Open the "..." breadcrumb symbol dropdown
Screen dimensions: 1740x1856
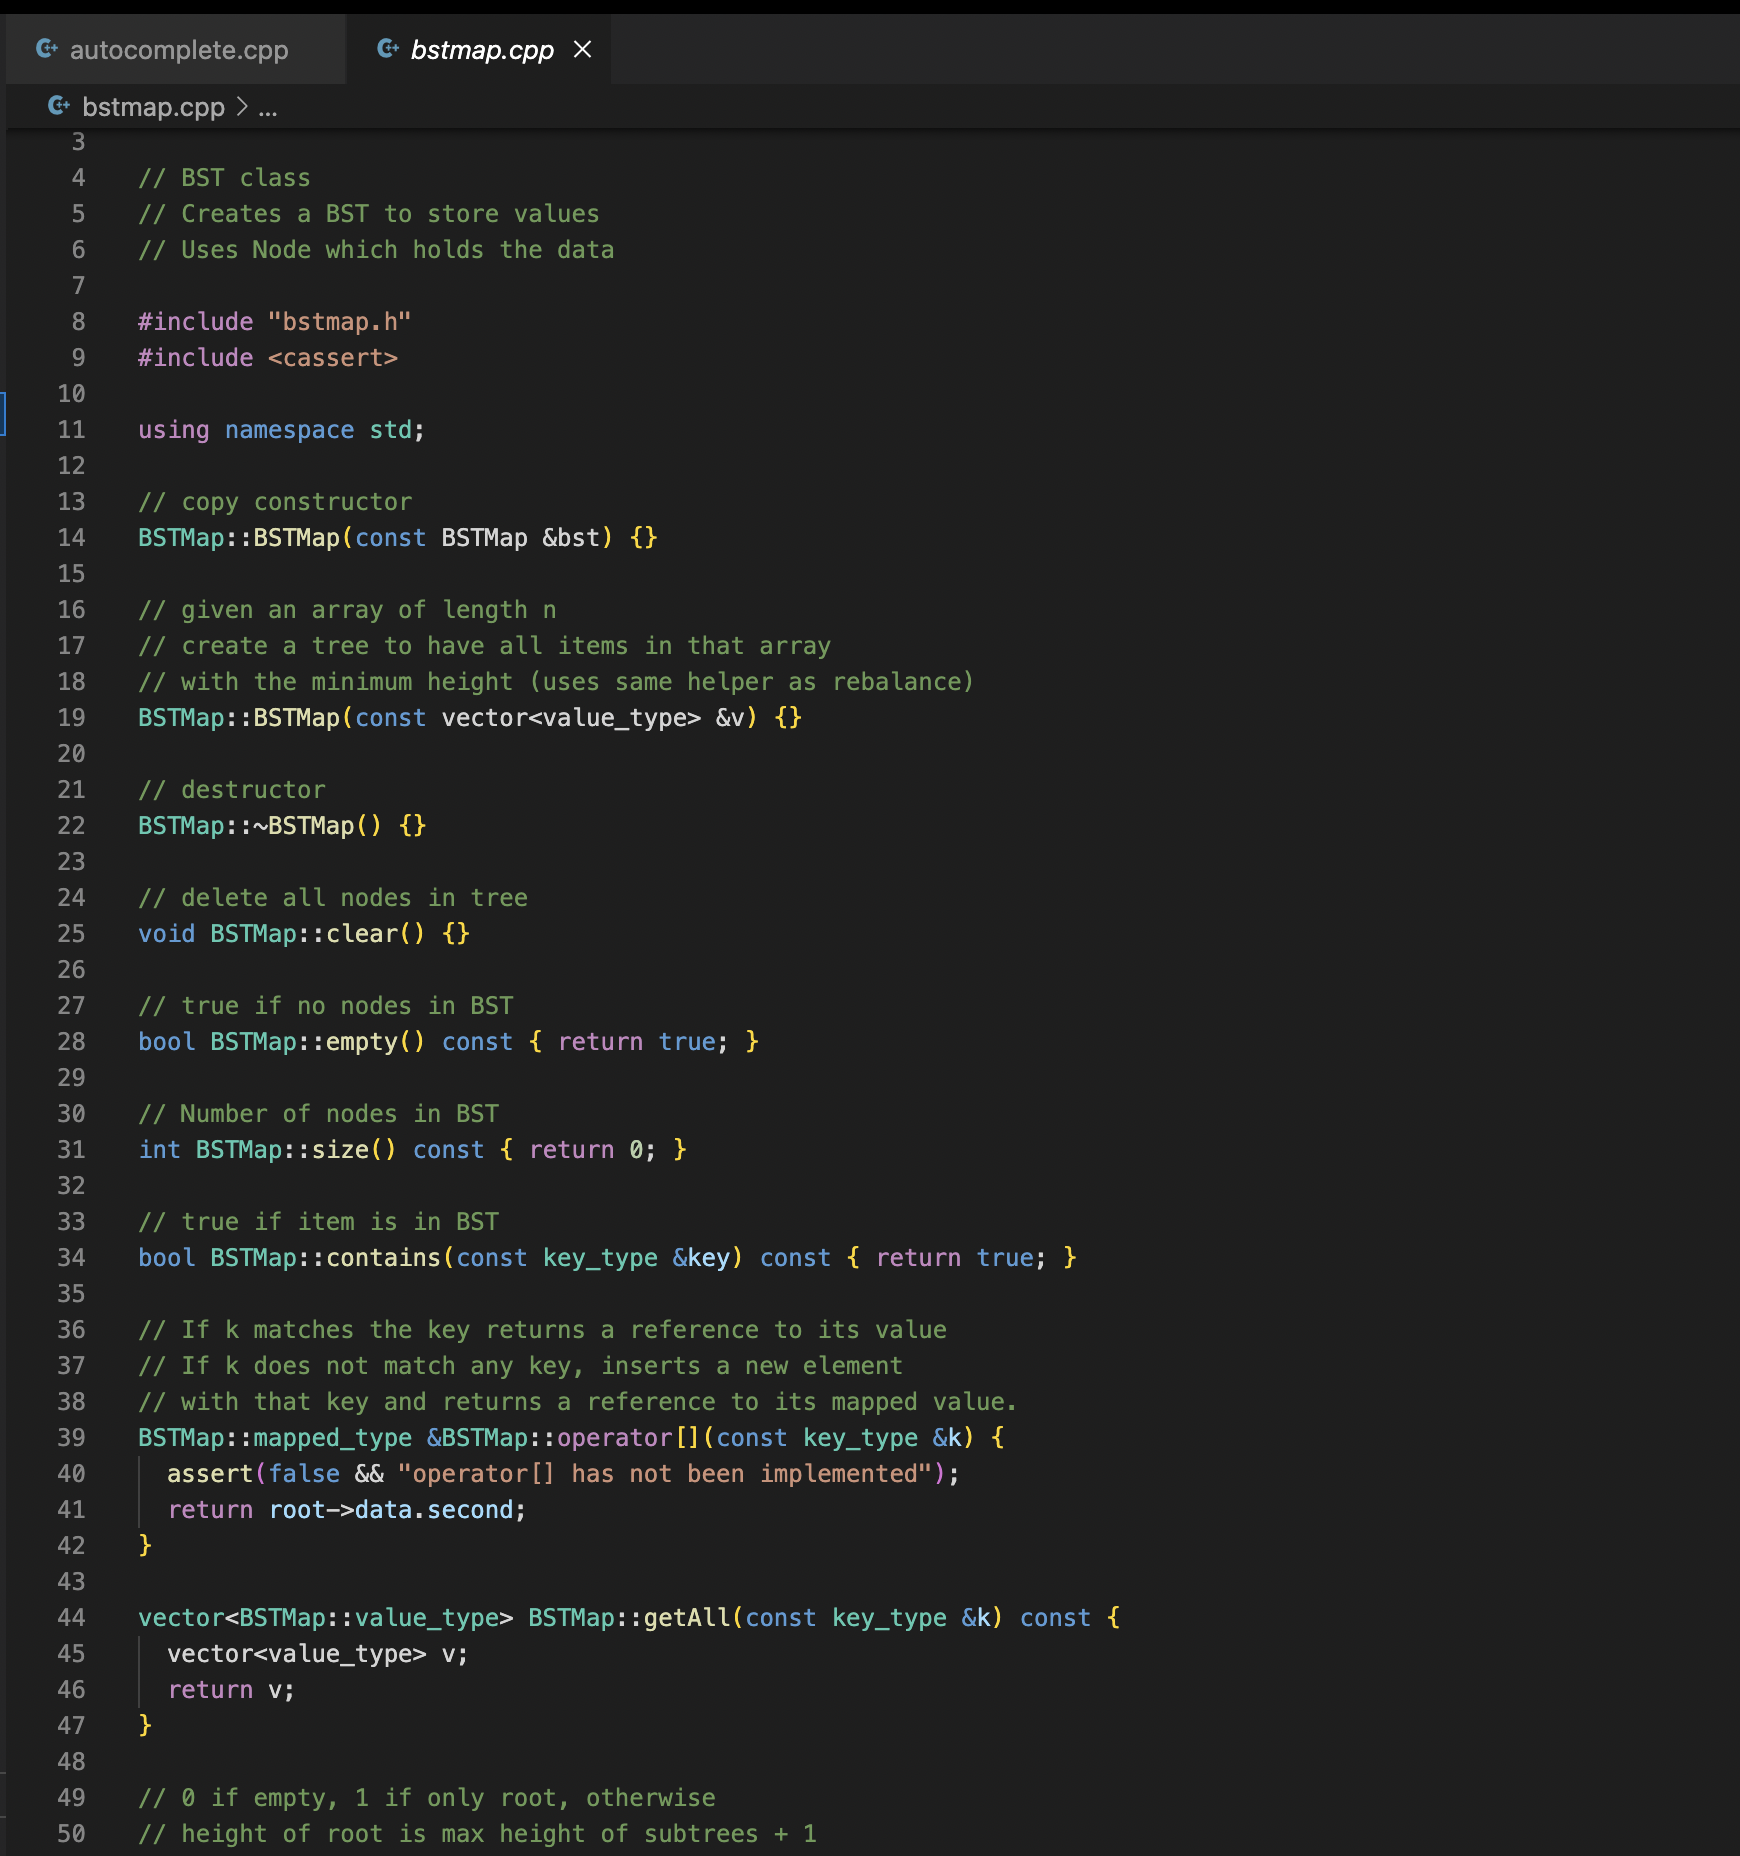point(266,107)
